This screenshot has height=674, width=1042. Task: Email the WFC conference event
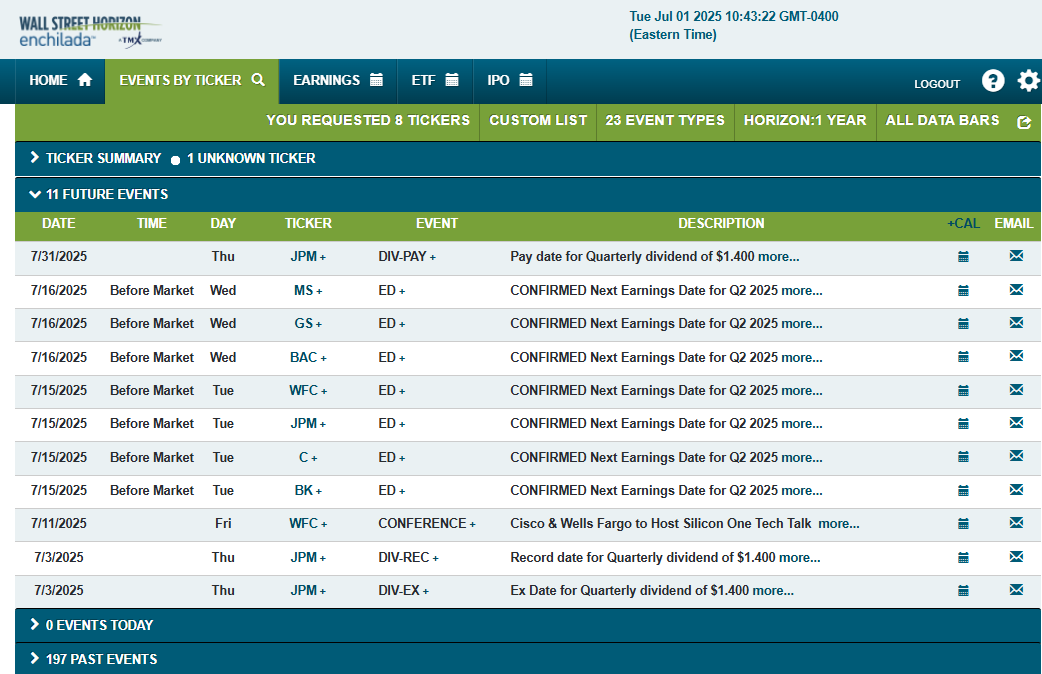(x=1016, y=523)
